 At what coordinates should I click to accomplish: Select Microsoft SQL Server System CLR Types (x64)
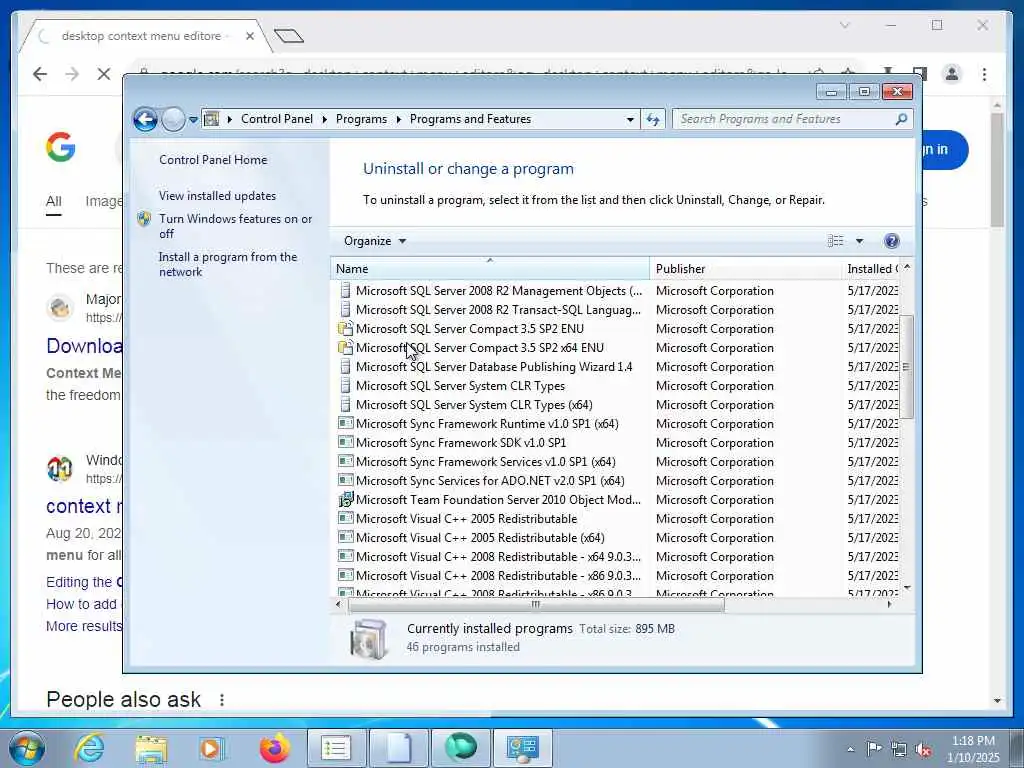(x=474, y=404)
